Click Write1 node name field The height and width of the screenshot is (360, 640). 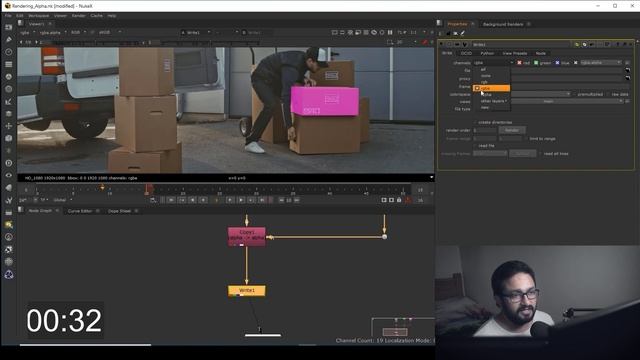point(522,44)
